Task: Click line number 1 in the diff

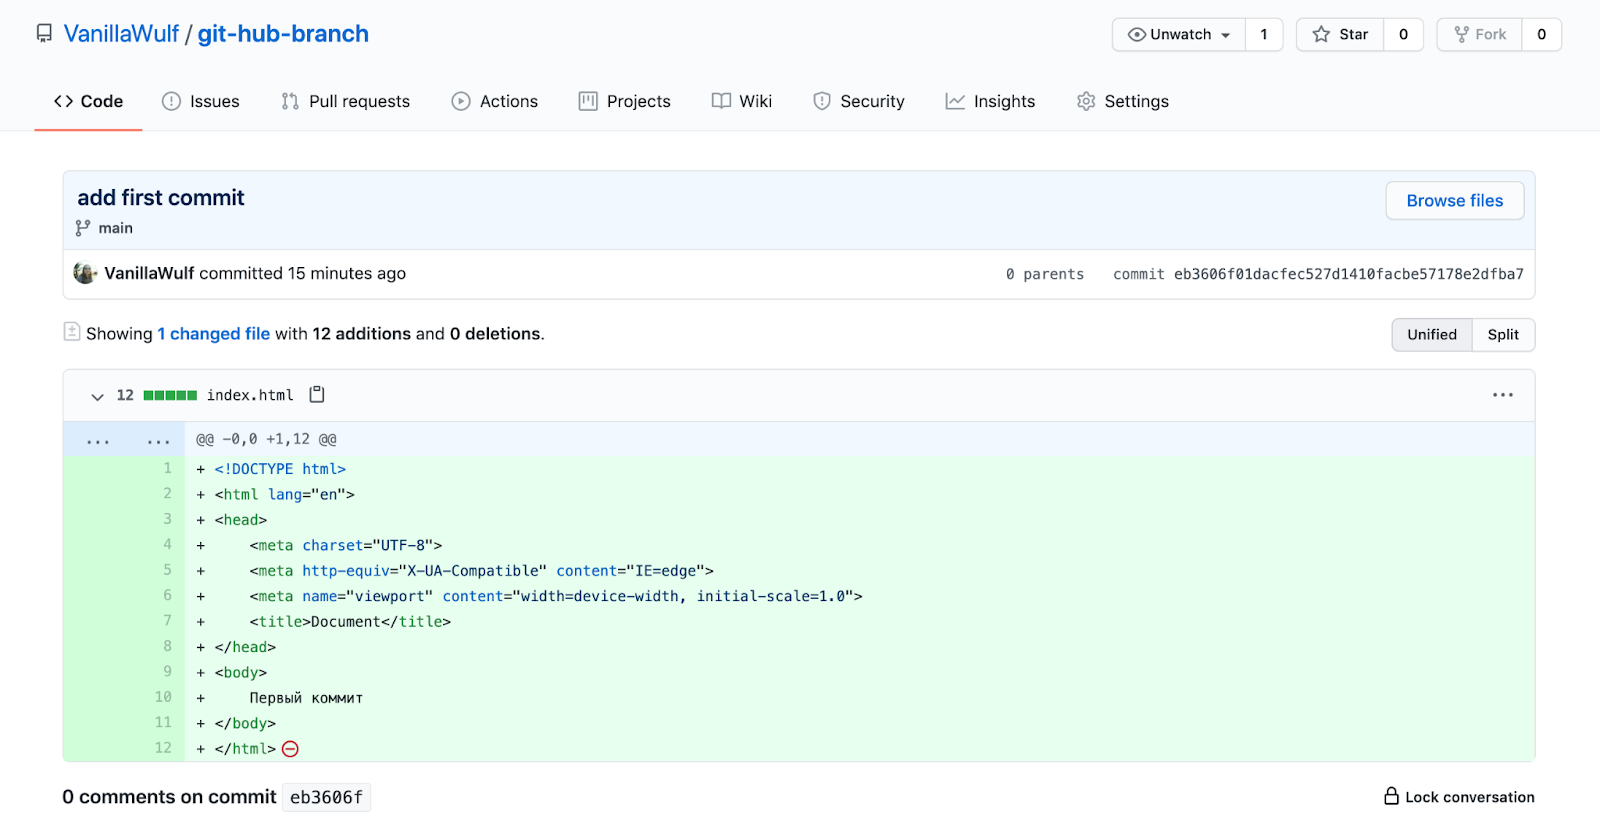Action: point(168,468)
